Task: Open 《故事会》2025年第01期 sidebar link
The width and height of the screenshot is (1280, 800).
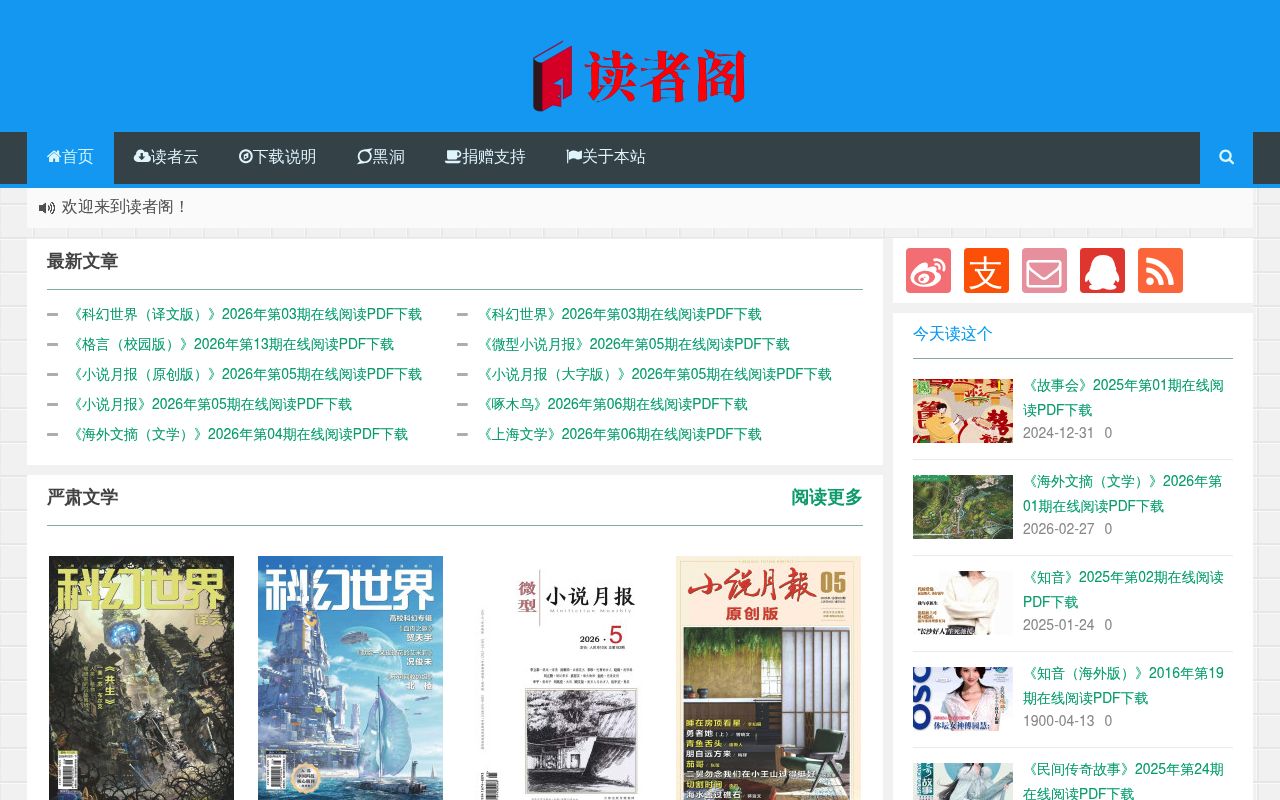Action: tap(1123, 398)
